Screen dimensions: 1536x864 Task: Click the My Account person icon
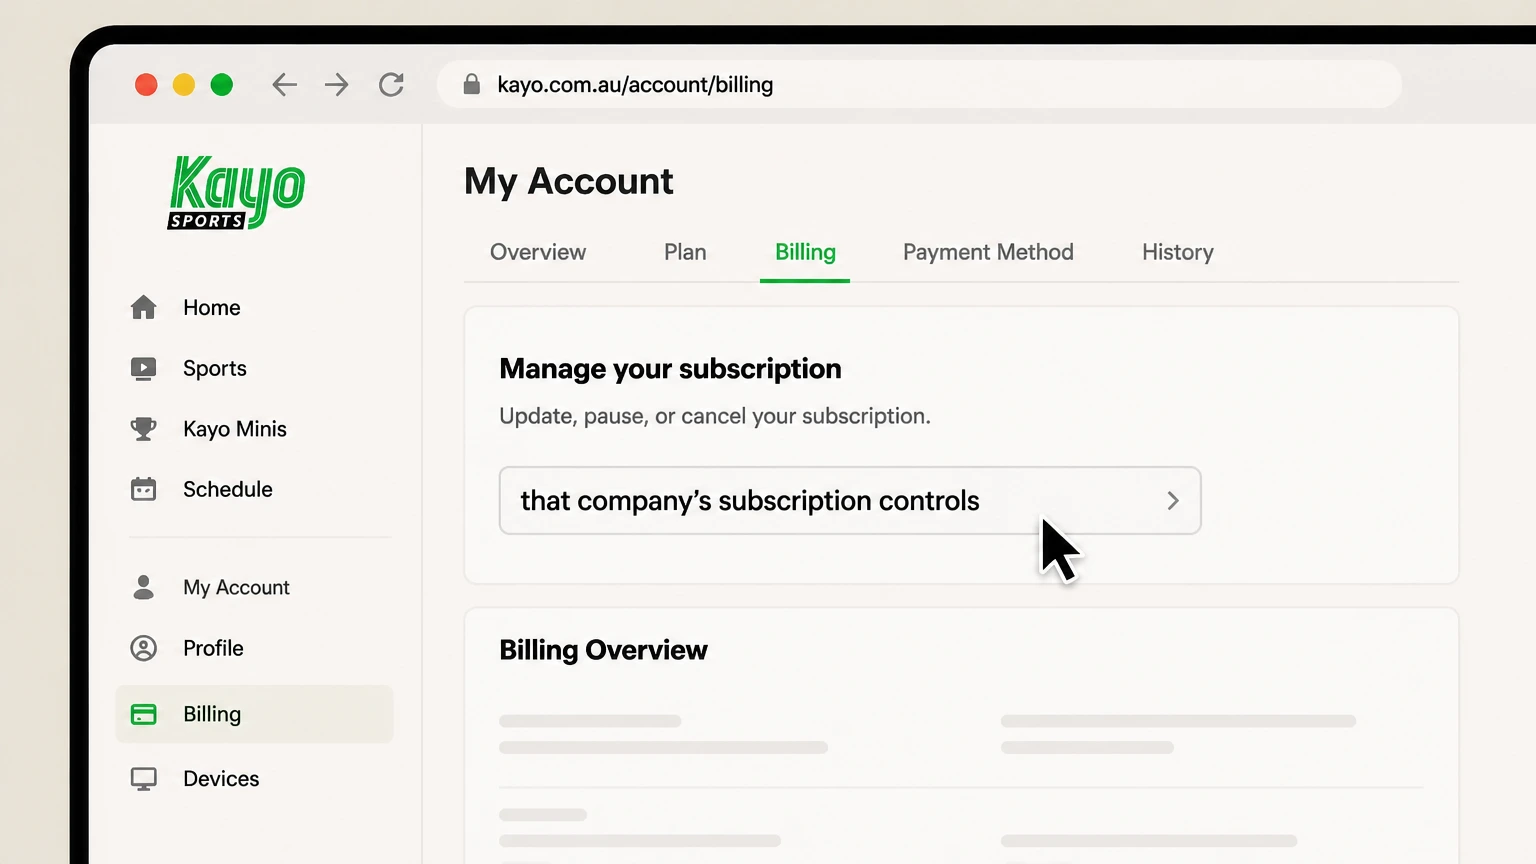144,587
